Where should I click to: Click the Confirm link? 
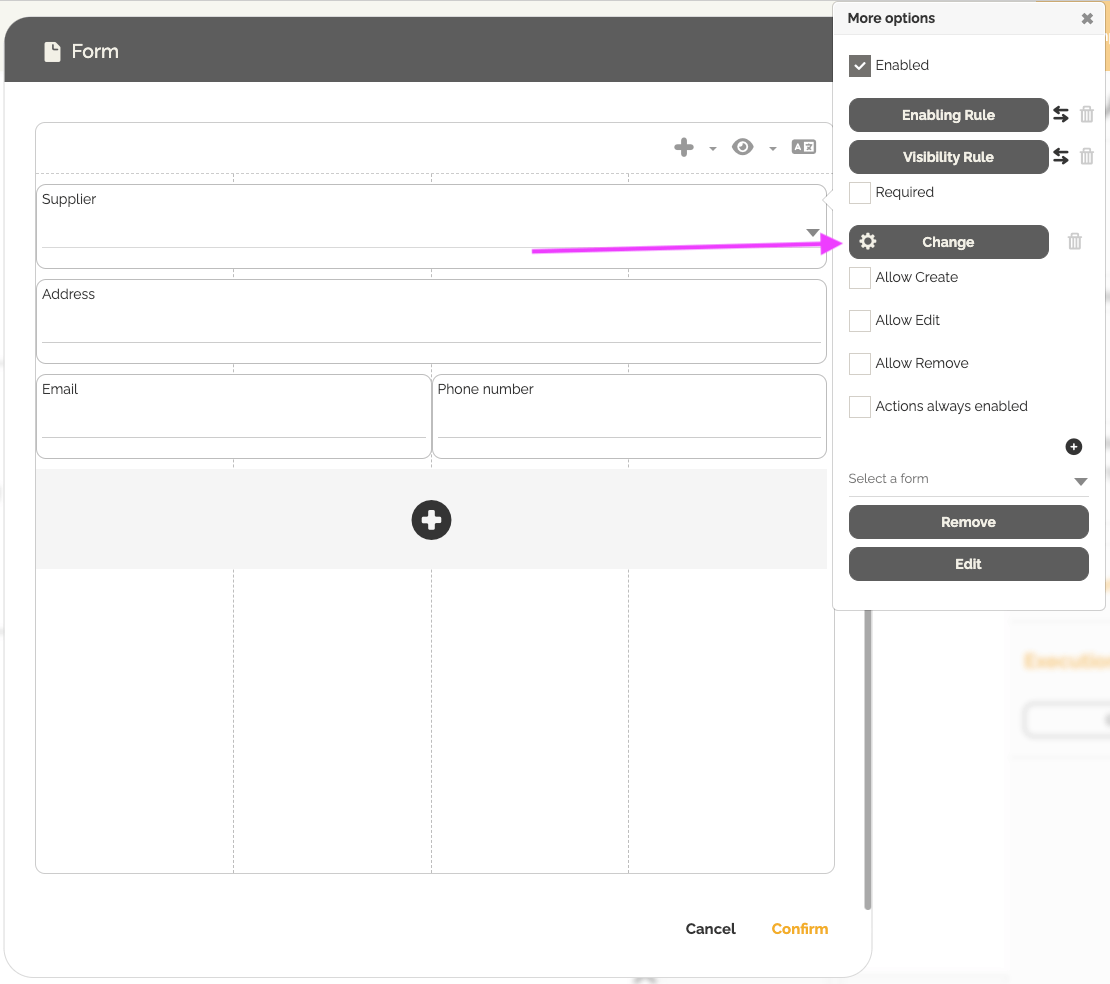799,929
